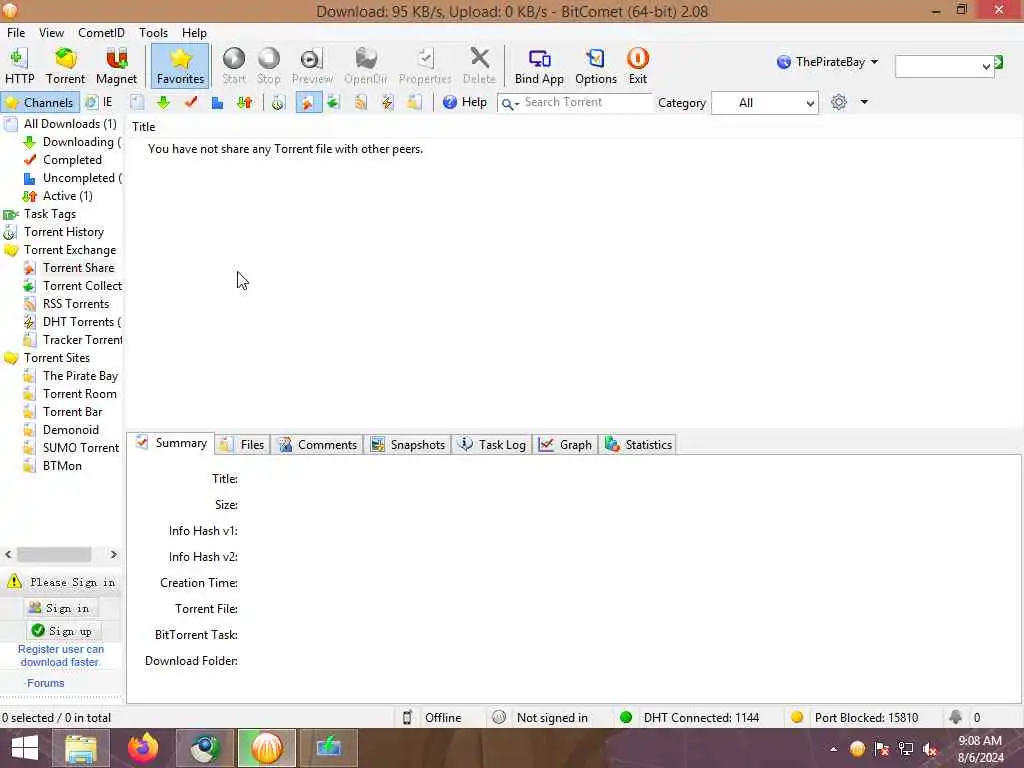Viewport: 1024px width, 768px height.
Task: Click the Torrent Collect toolbar icon
Action: pyautogui.click(x=334, y=103)
